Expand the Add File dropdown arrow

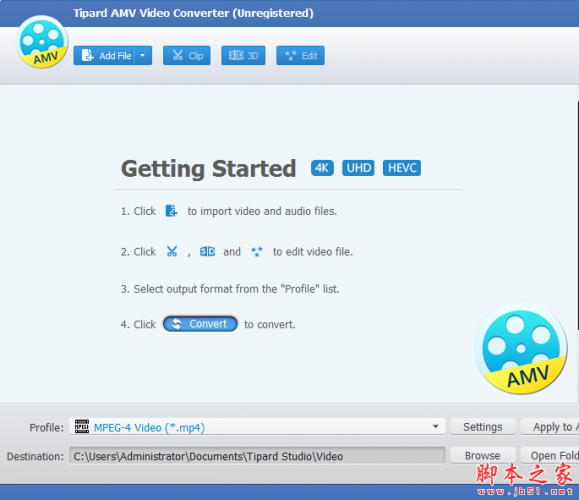[x=143, y=56]
